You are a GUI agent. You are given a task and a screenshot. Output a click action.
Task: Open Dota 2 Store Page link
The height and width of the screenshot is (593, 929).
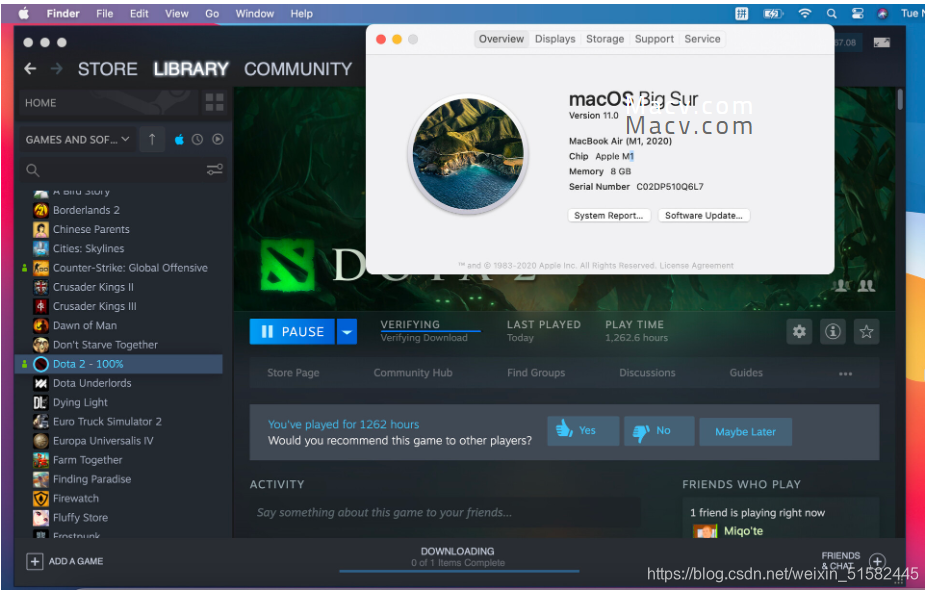[293, 373]
